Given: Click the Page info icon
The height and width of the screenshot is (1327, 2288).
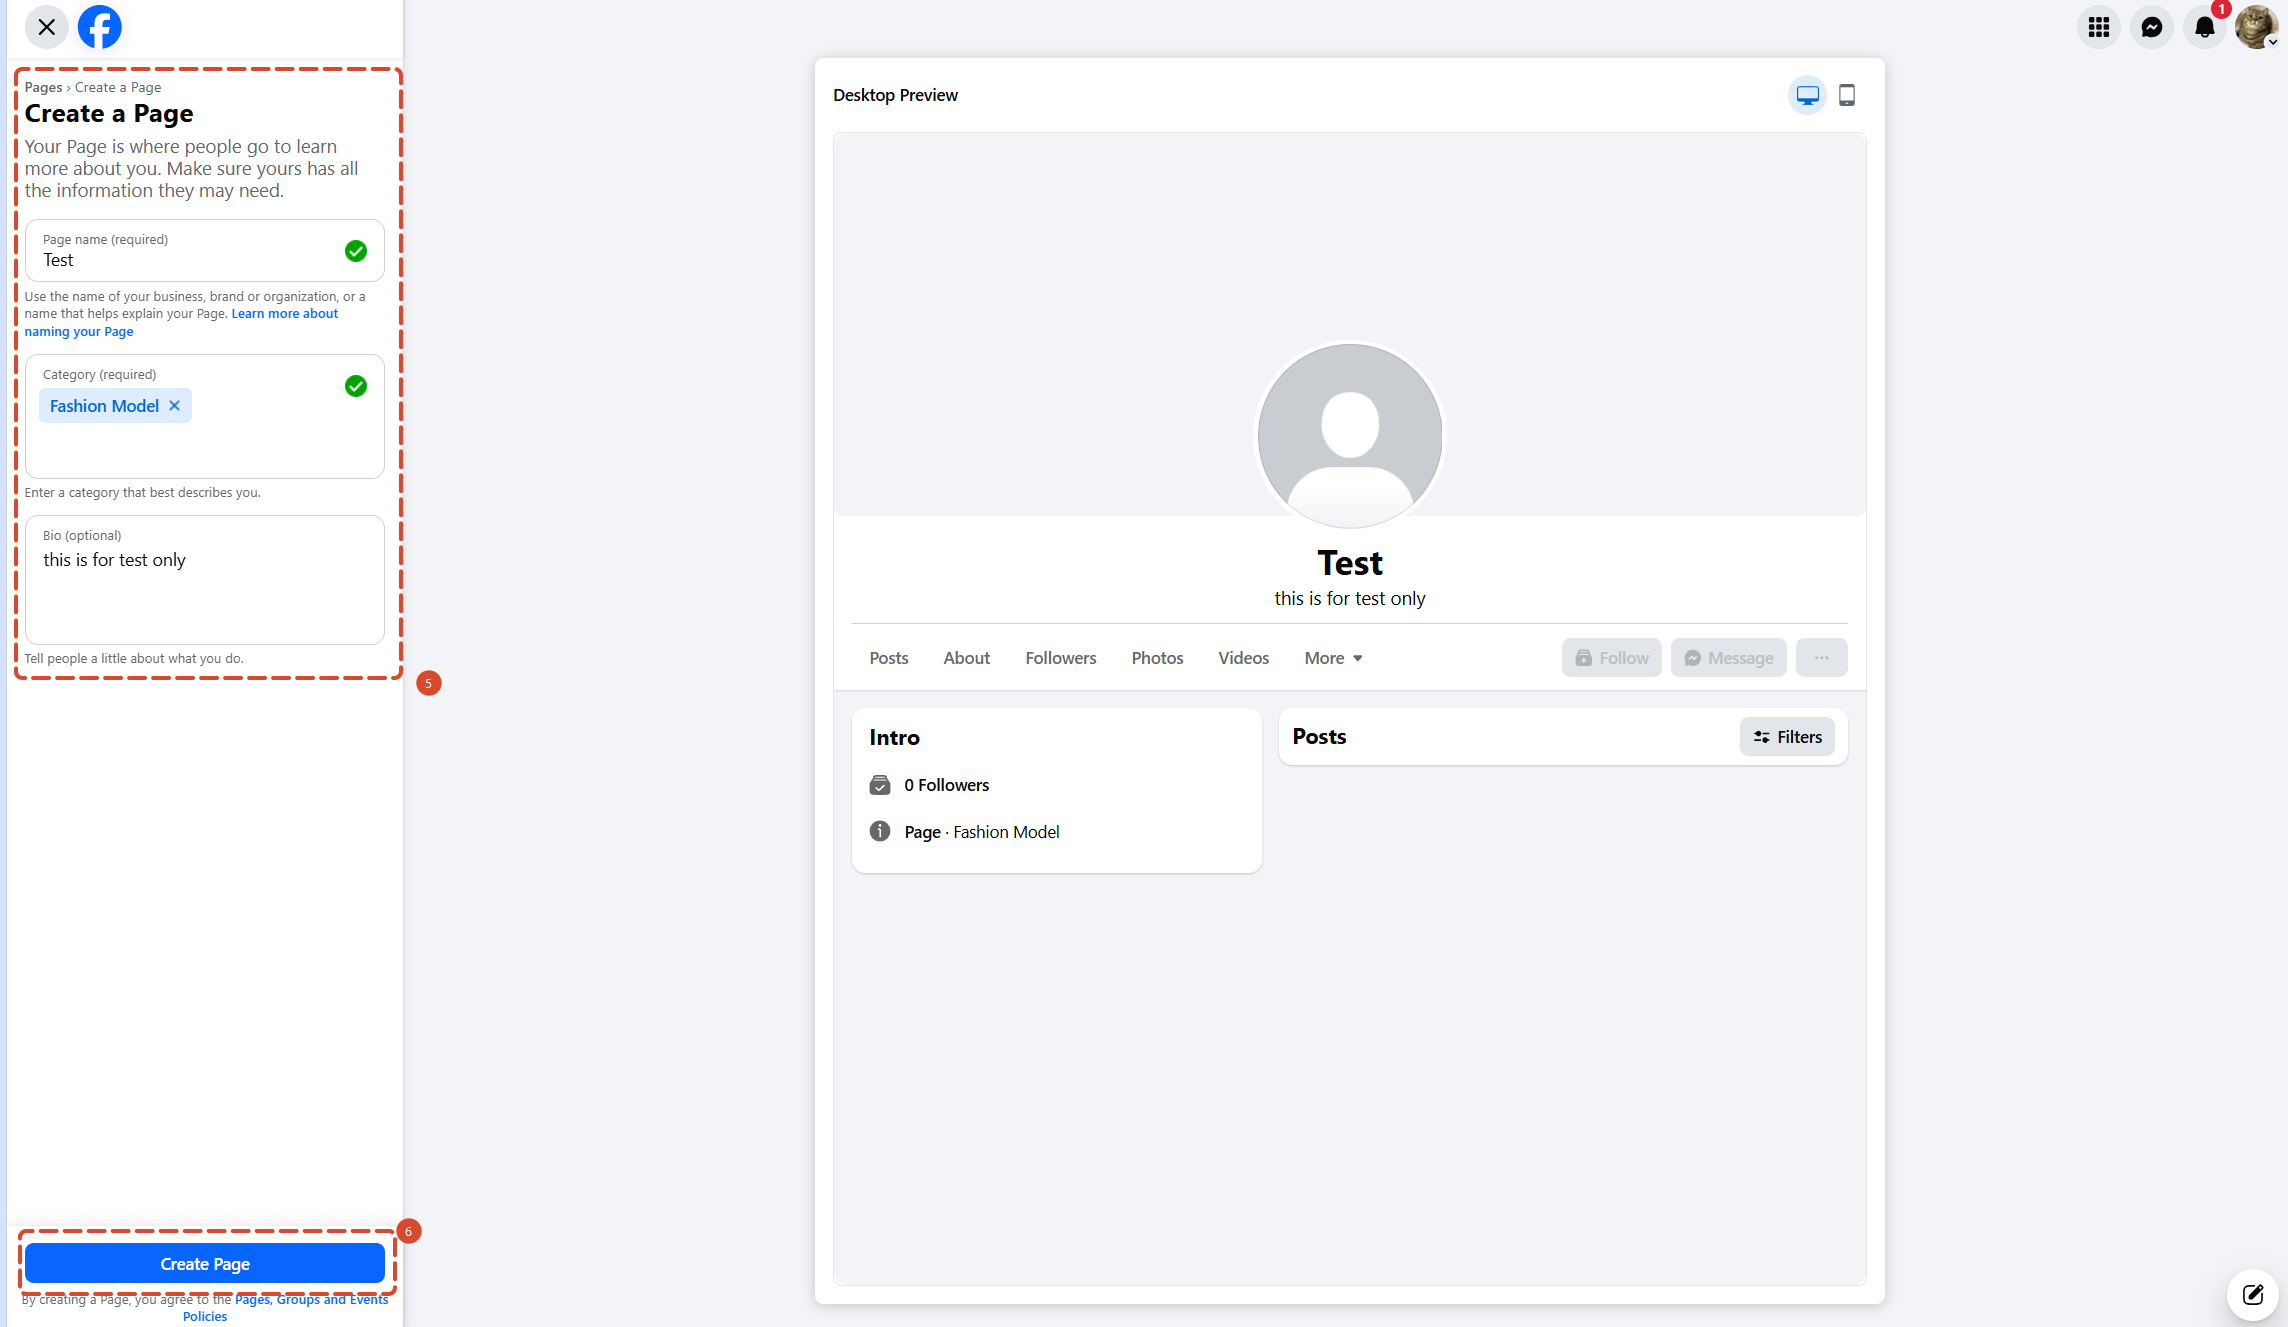Looking at the screenshot, I should [x=880, y=831].
